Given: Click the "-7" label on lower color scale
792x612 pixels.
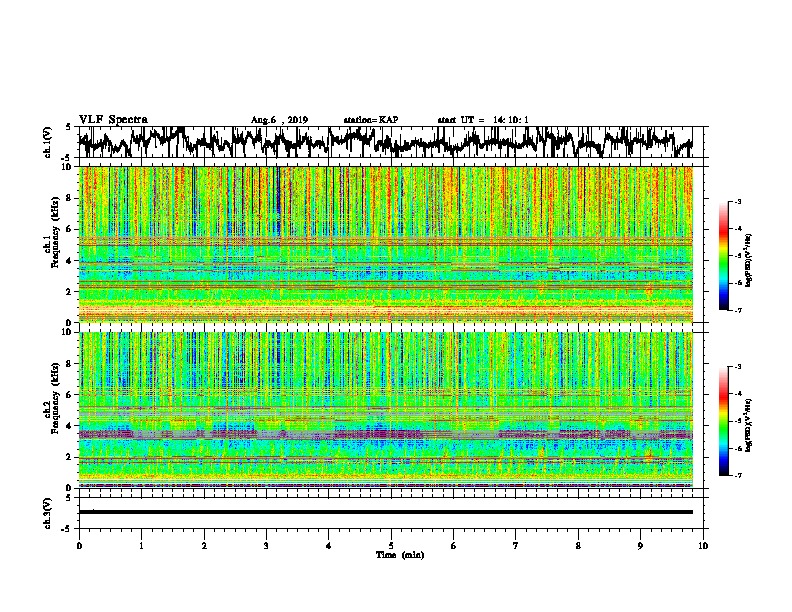Looking at the screenshot, I should tap(737, 475).
